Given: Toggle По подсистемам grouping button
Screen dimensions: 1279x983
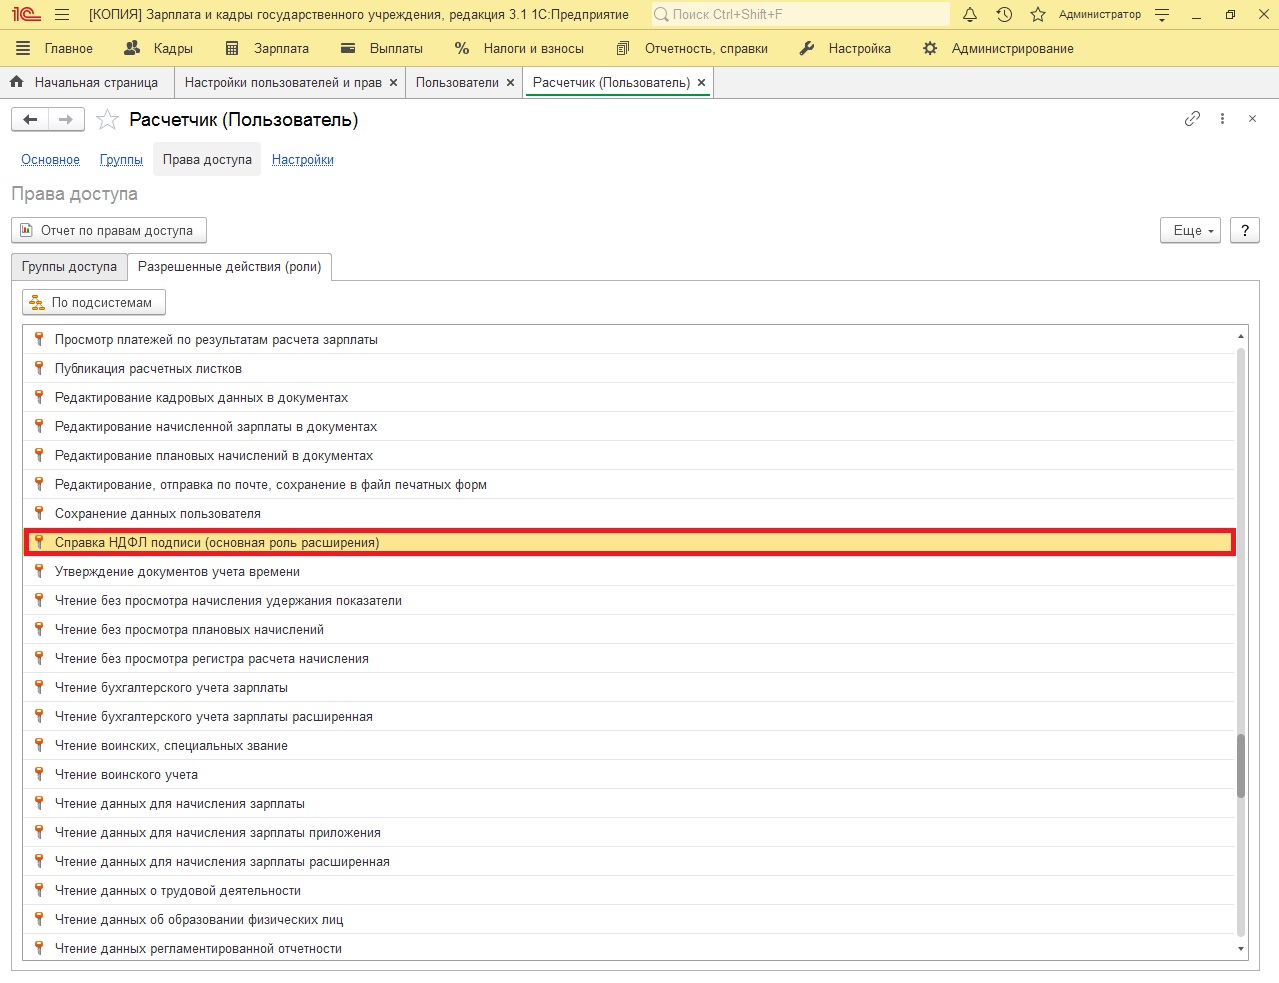Looking at the screenshot, I should (94, 302).
